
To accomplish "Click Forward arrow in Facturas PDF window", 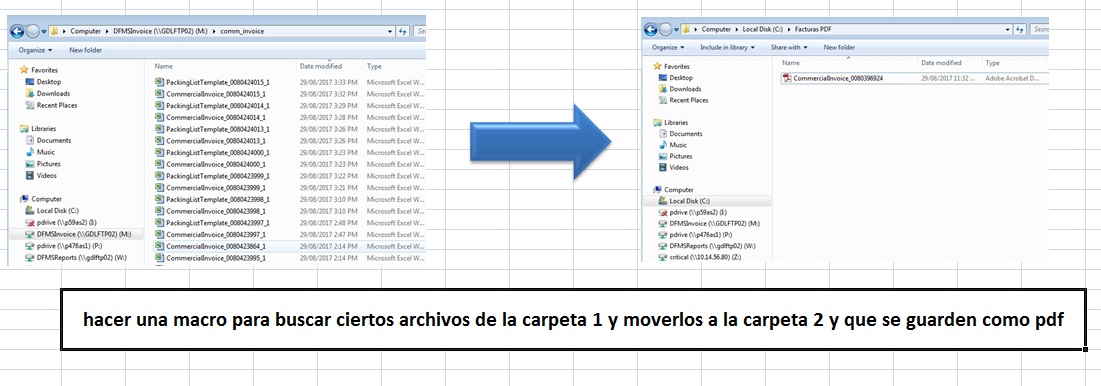I will point(665,29).
